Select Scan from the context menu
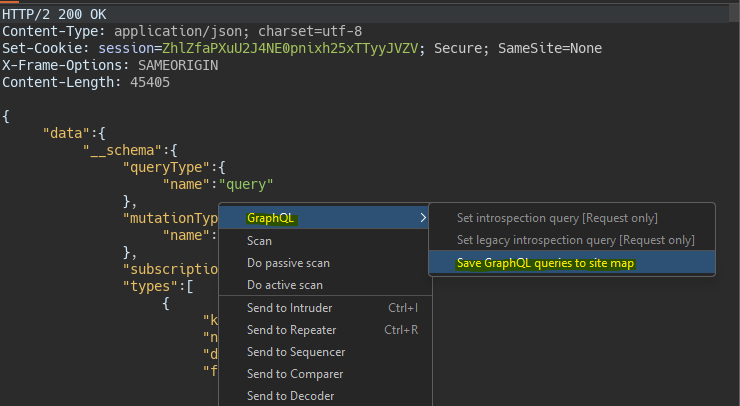Image resolution: width=740 pixels, height=406 pixels. click(x=259, y=241)
